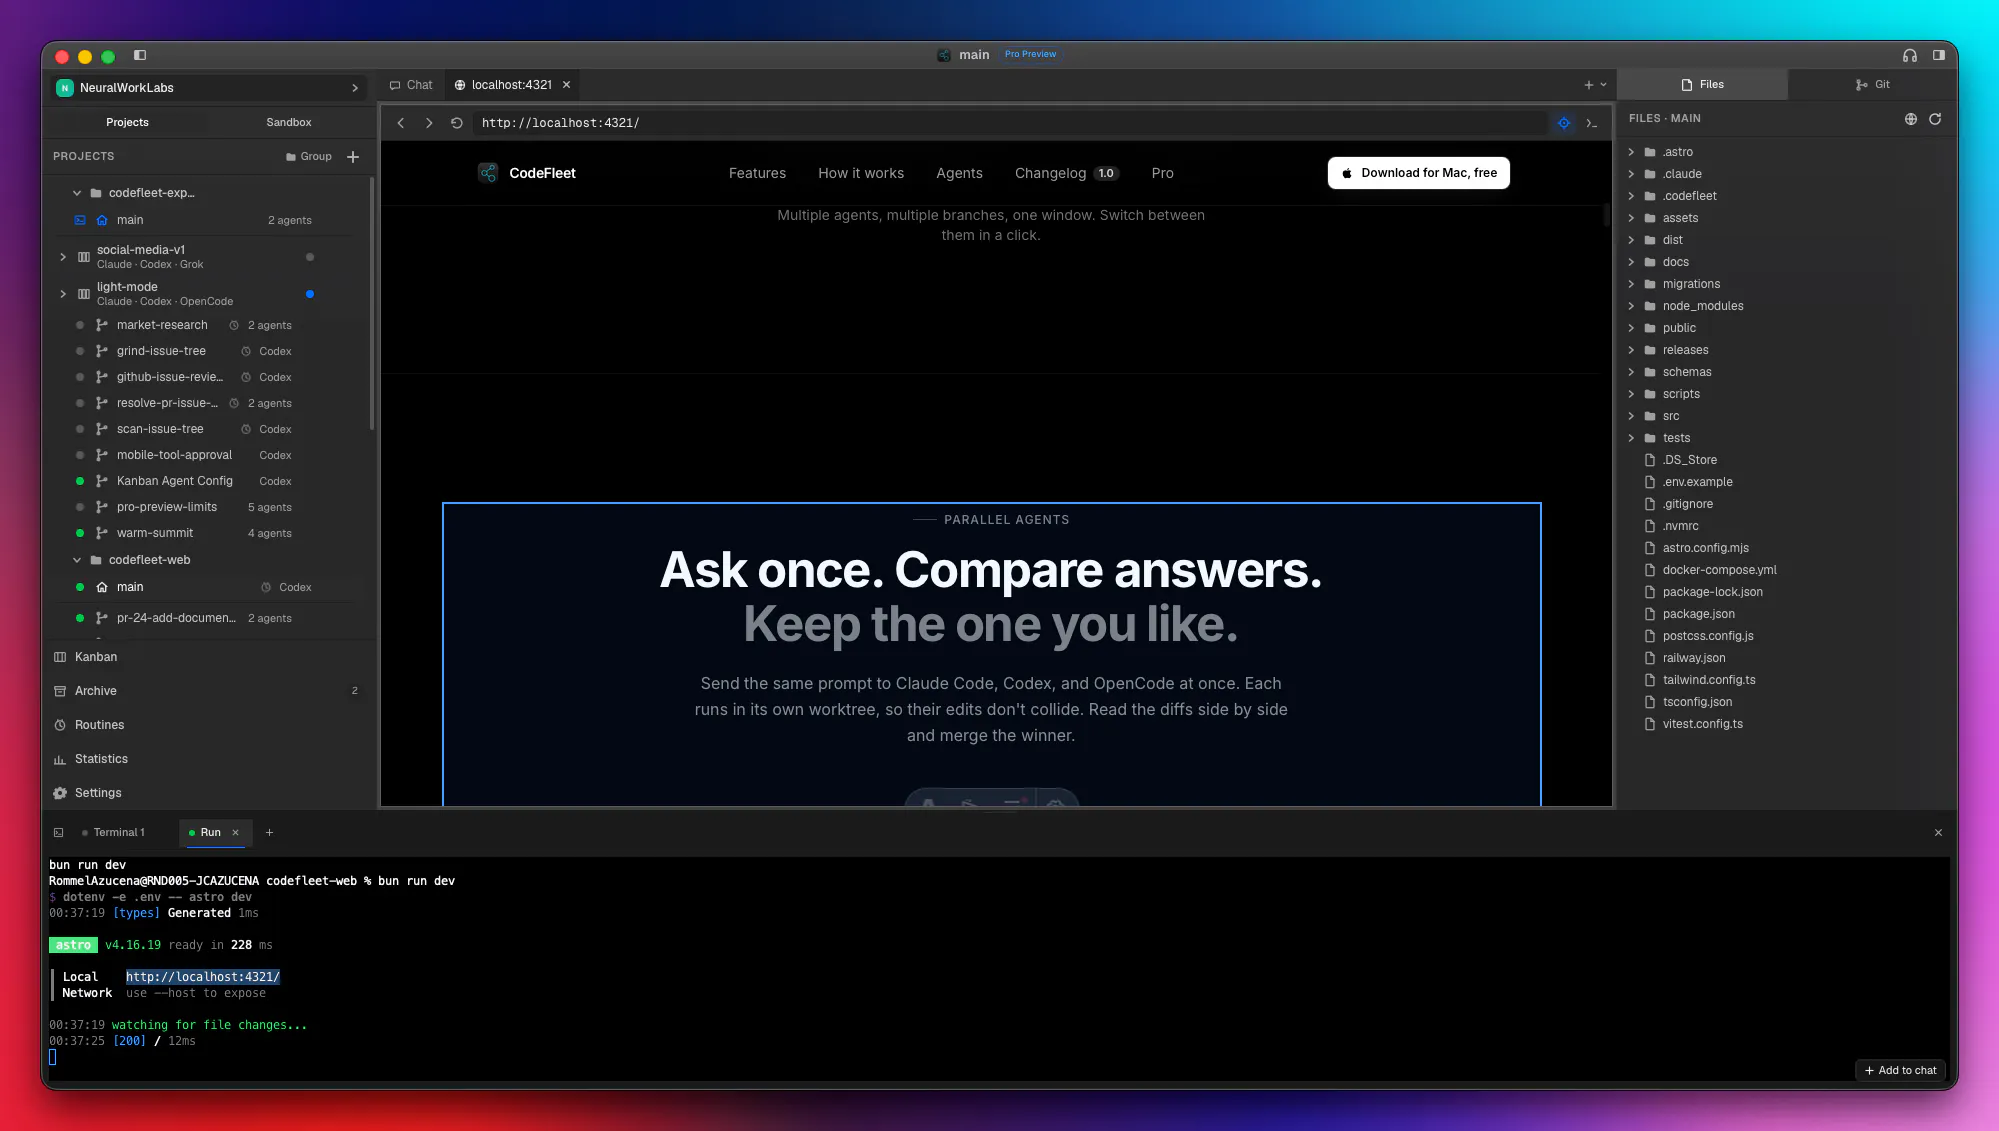Expand the light-mode group
This screenshot has width=1999, height=1131.
tap(63, 294)
